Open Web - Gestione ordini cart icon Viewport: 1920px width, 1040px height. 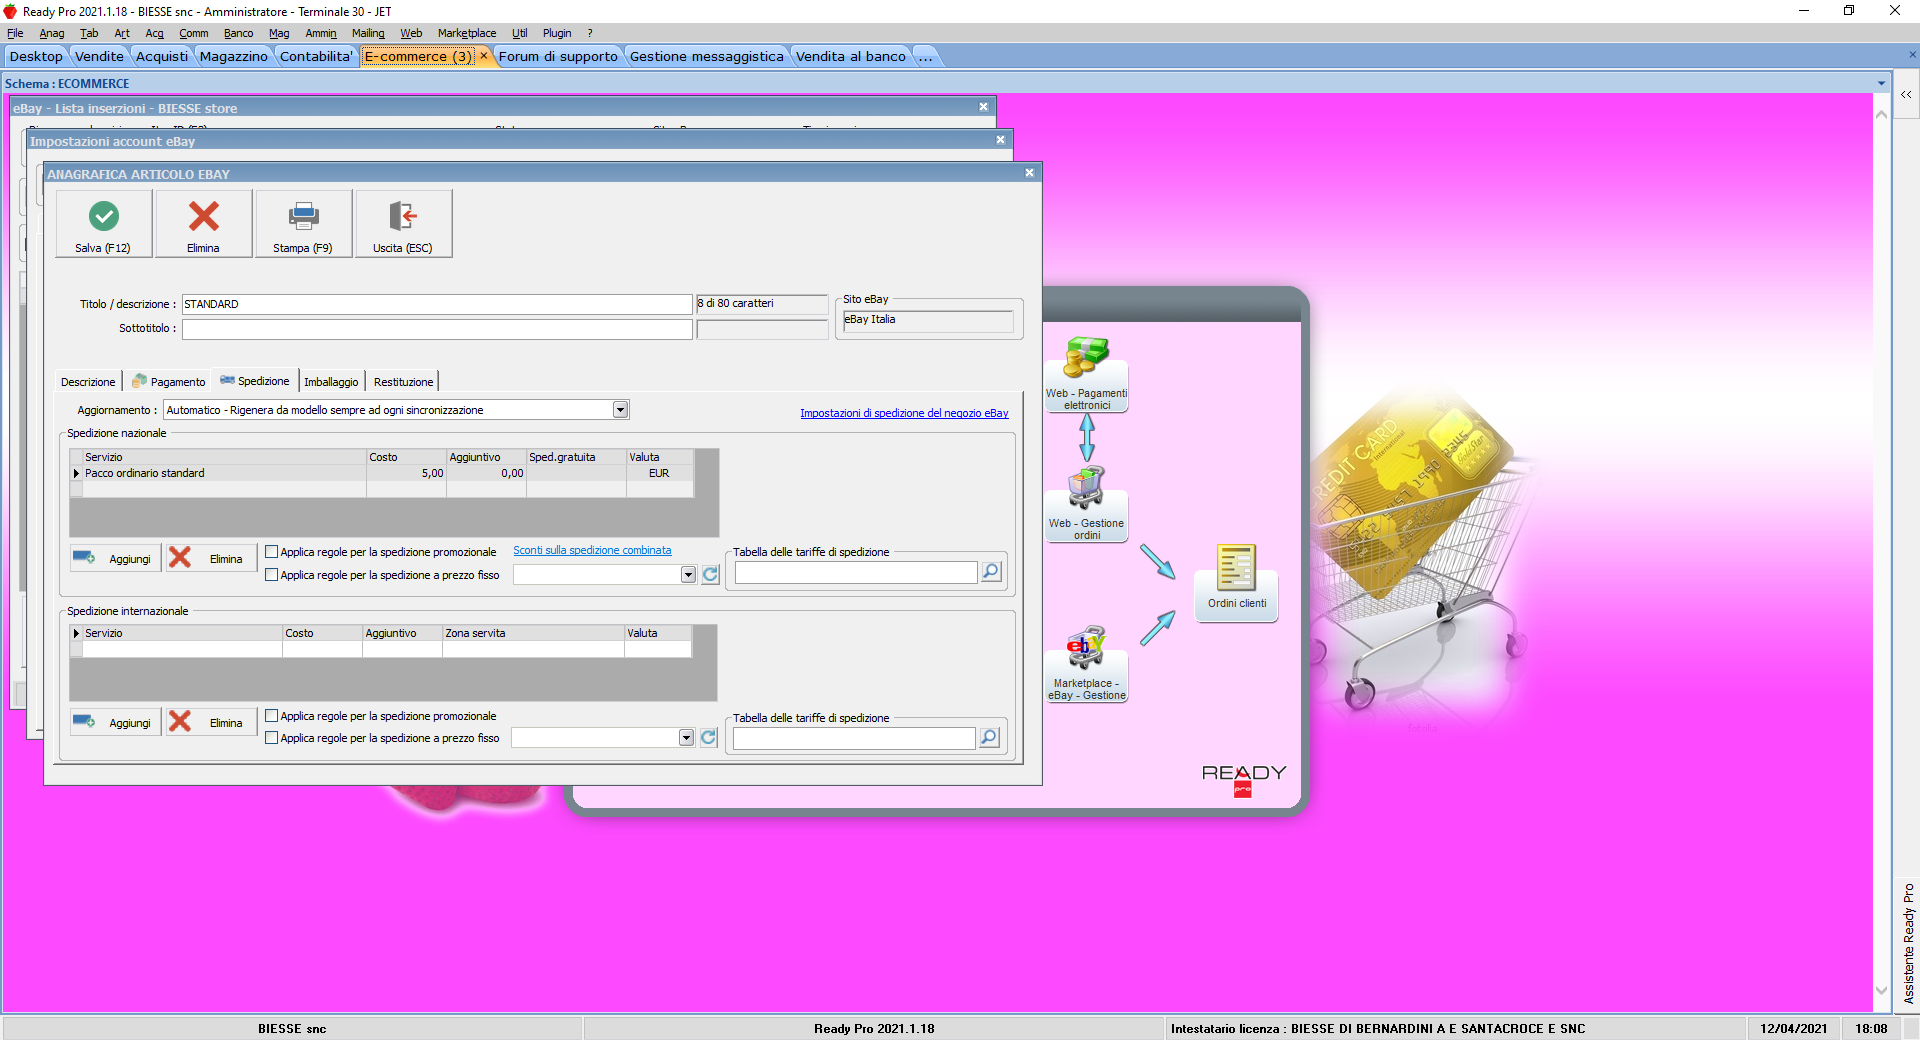[1087, 504]
